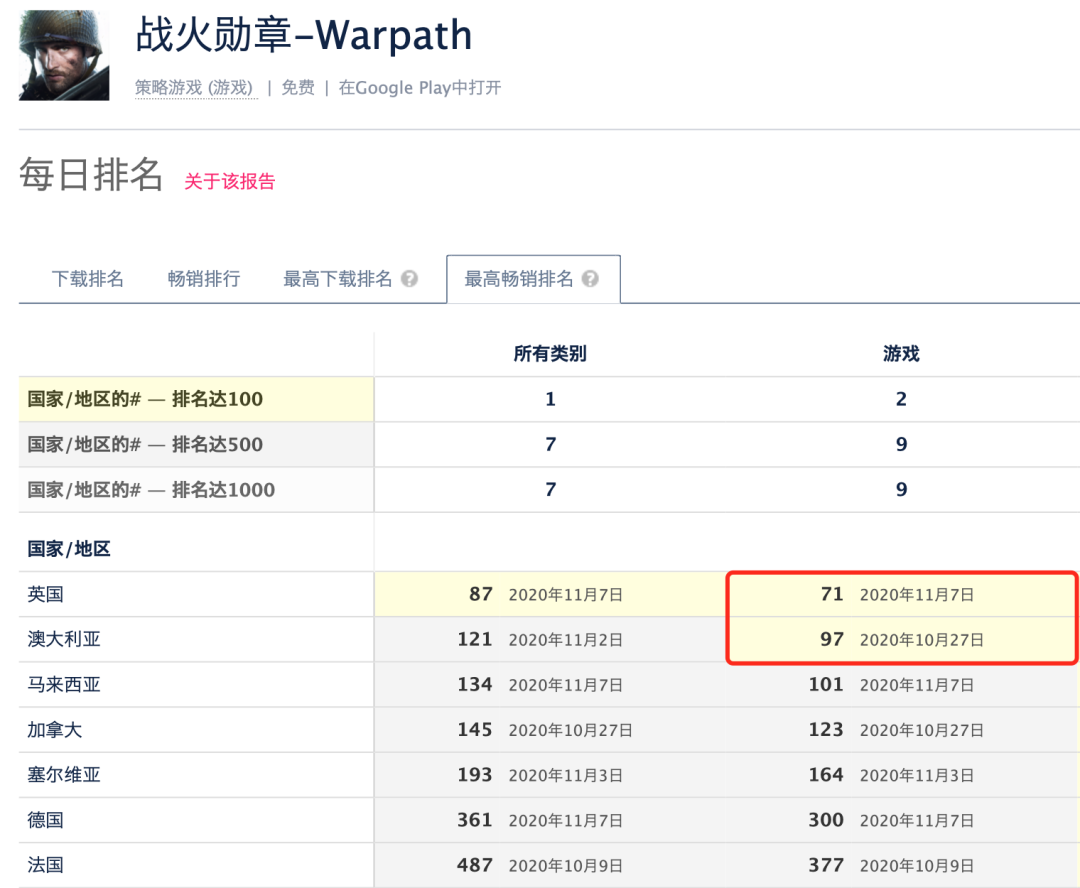The height and width of the screenshot is (888, 1080).
Task: Click value 2 in the 排名达100 row
Action: [x=901, y=399]
